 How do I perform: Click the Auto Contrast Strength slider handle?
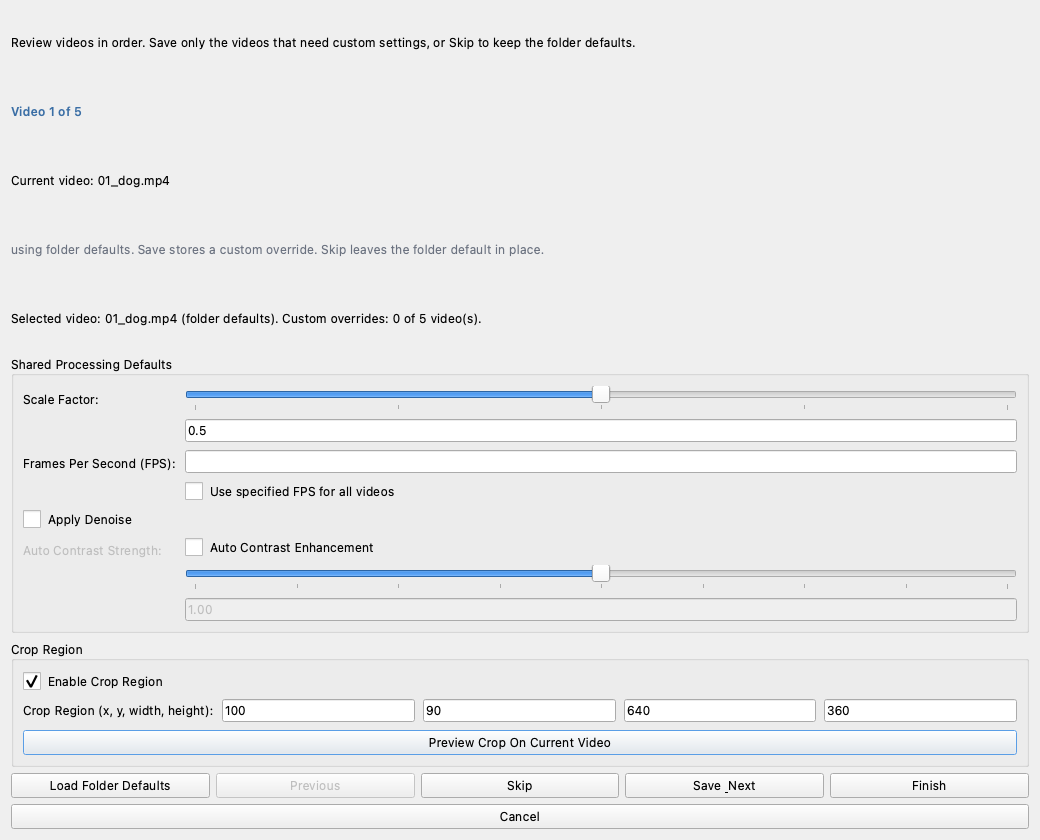point(601,572)
